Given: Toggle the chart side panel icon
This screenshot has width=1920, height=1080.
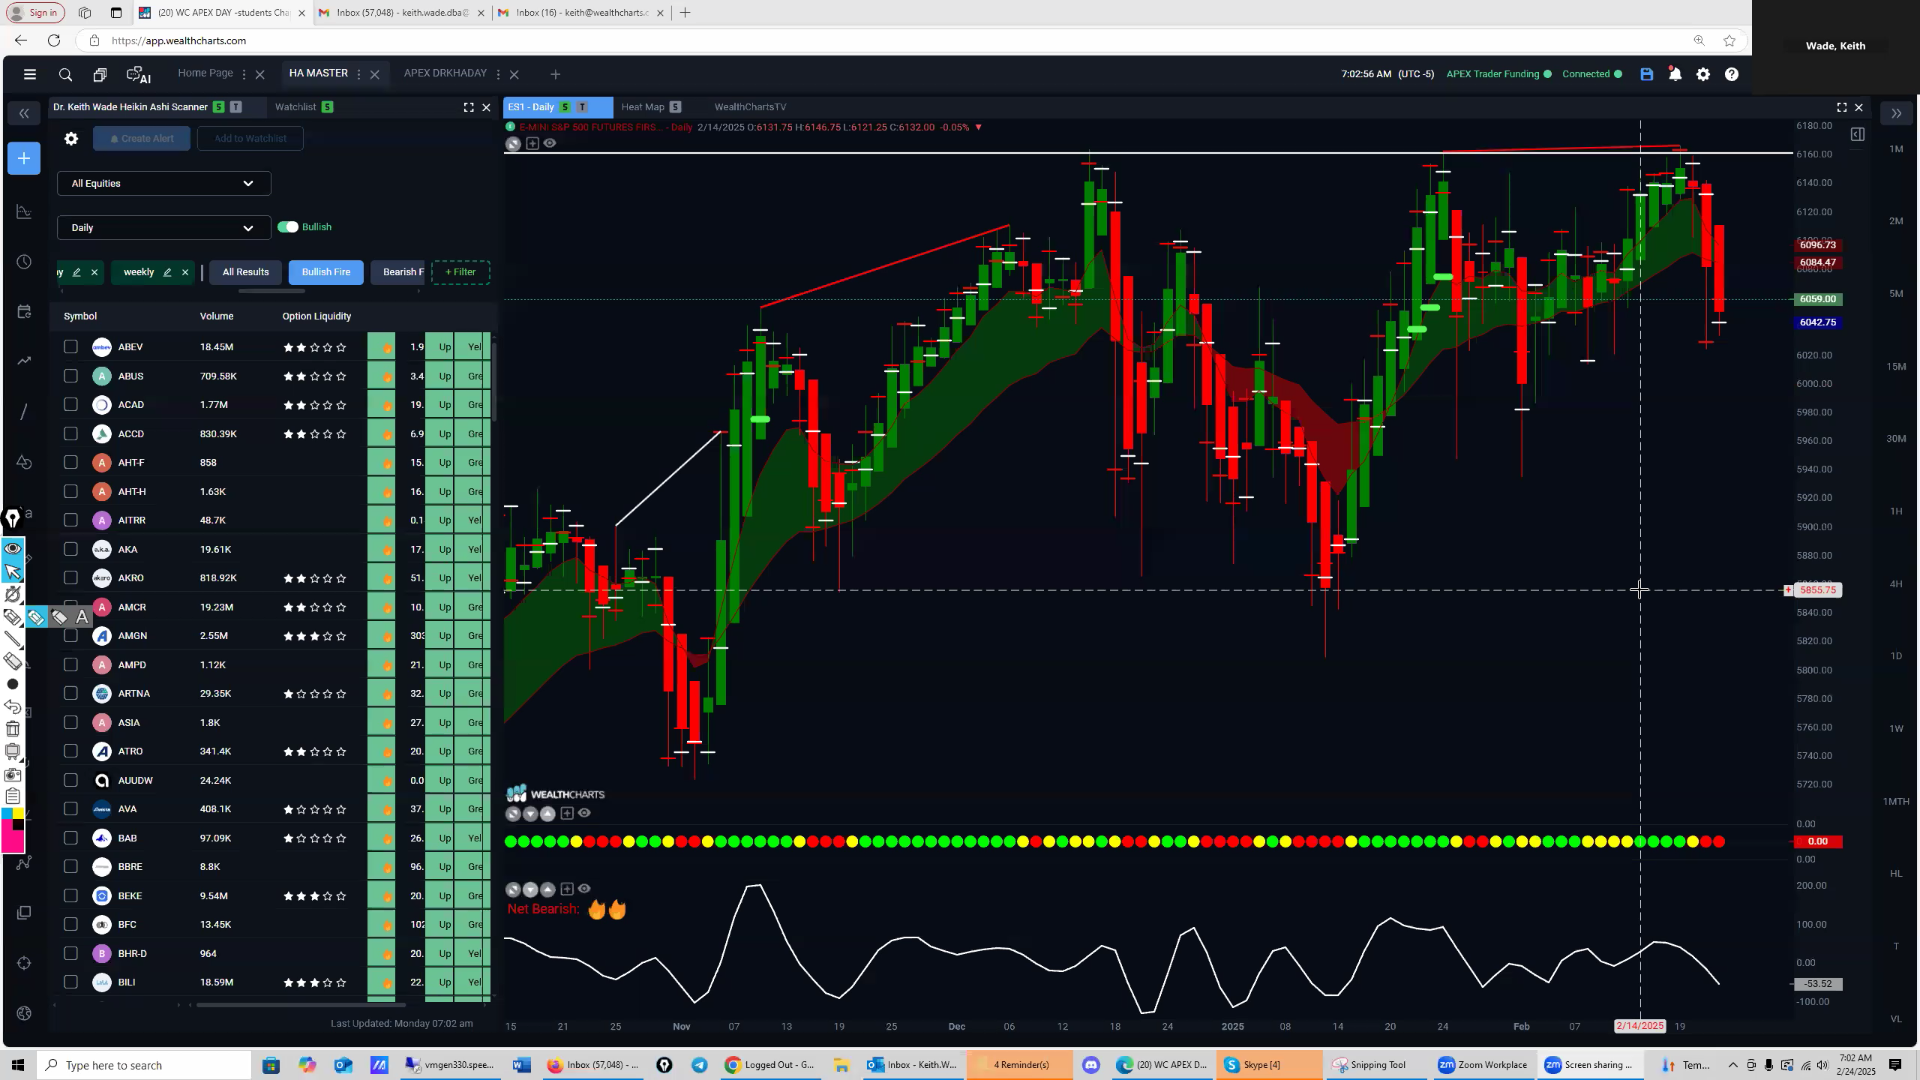Looking at the screenshot, I should 1857,134.
